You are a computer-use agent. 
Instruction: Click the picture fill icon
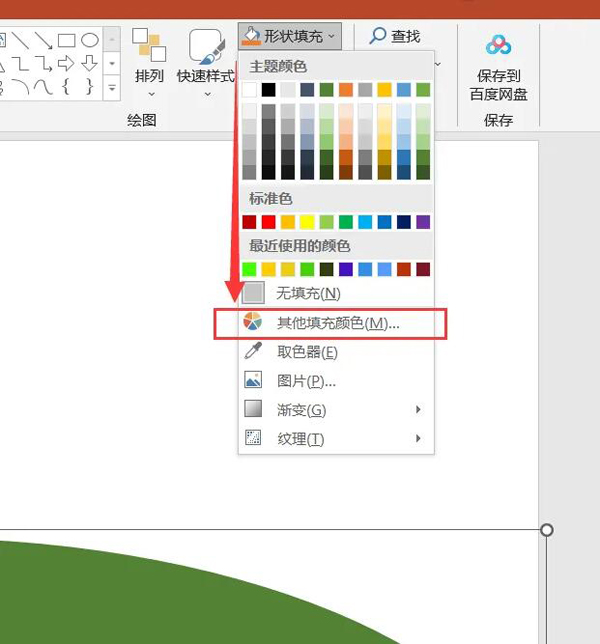(253, 380)
